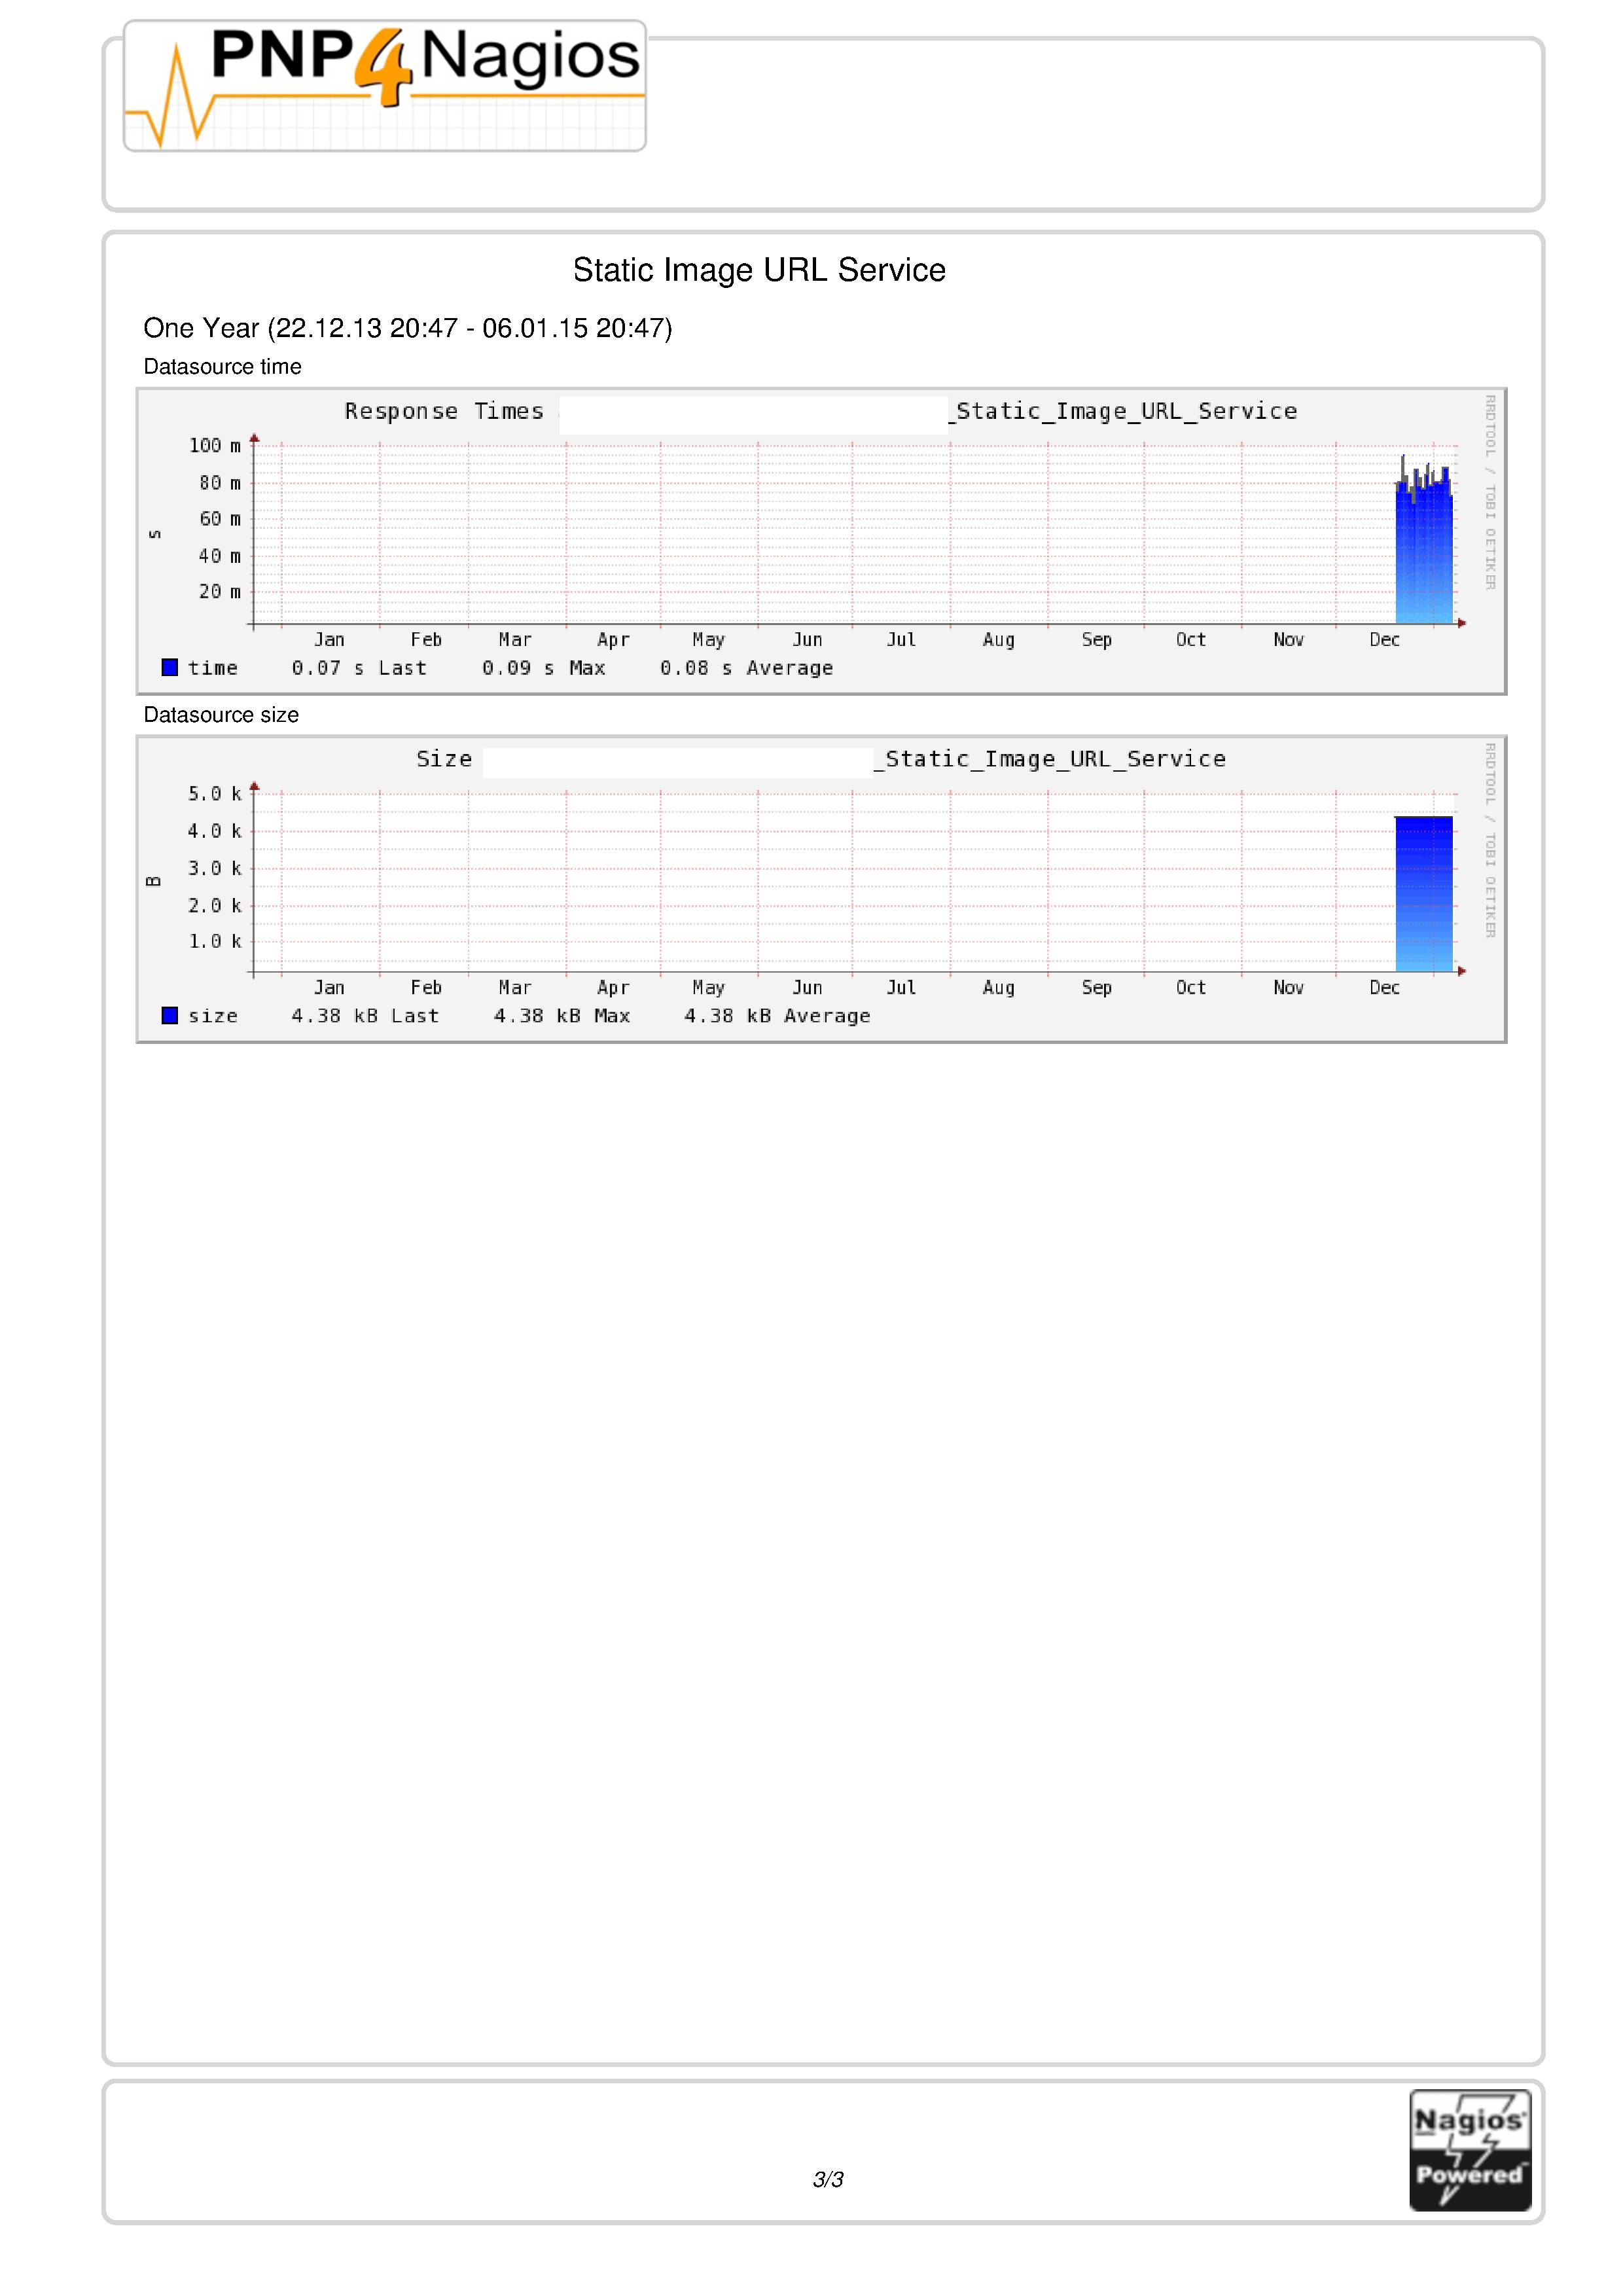Click the blue size legend swatch
The height and width of the screenshot is (2296, 1623).
click(170, 1015)
